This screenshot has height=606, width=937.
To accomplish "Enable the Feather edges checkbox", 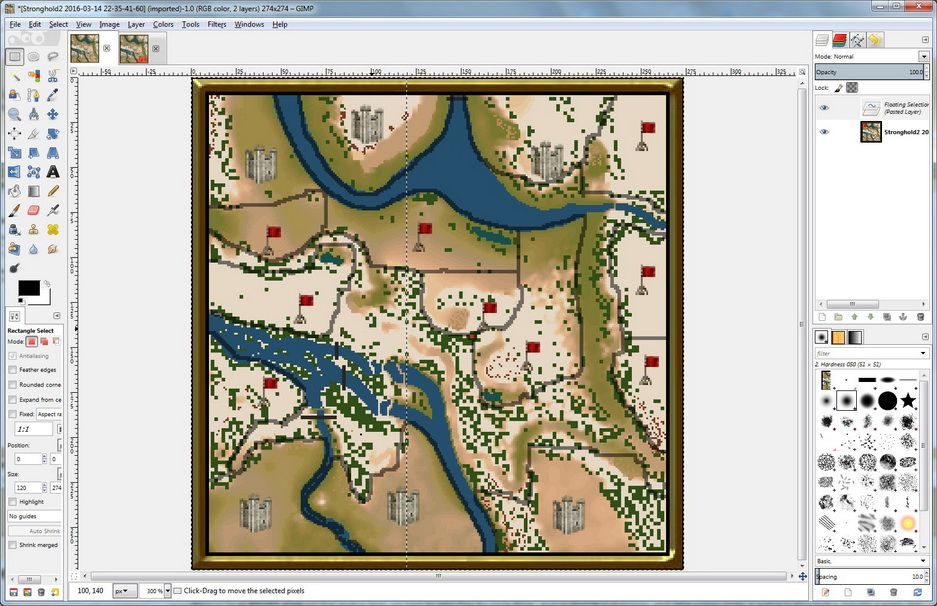I will click(x=12, y=370).
